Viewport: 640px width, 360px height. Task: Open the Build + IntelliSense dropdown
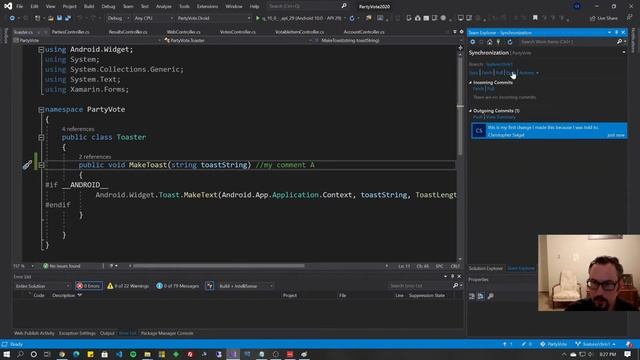[x=246, y=286]
